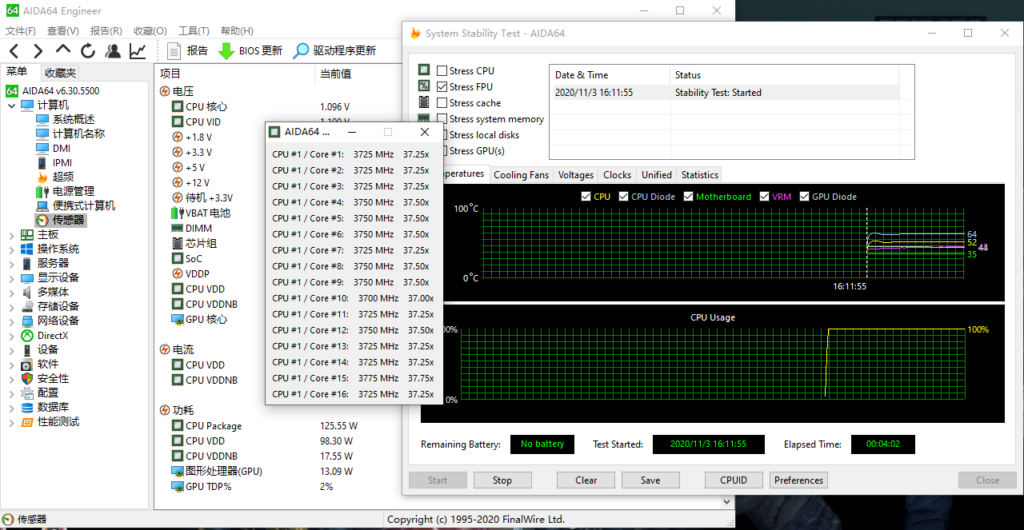Click the Stop button
The height and width of the screenshot is (530, 1024).
click(x=502, y=480)
